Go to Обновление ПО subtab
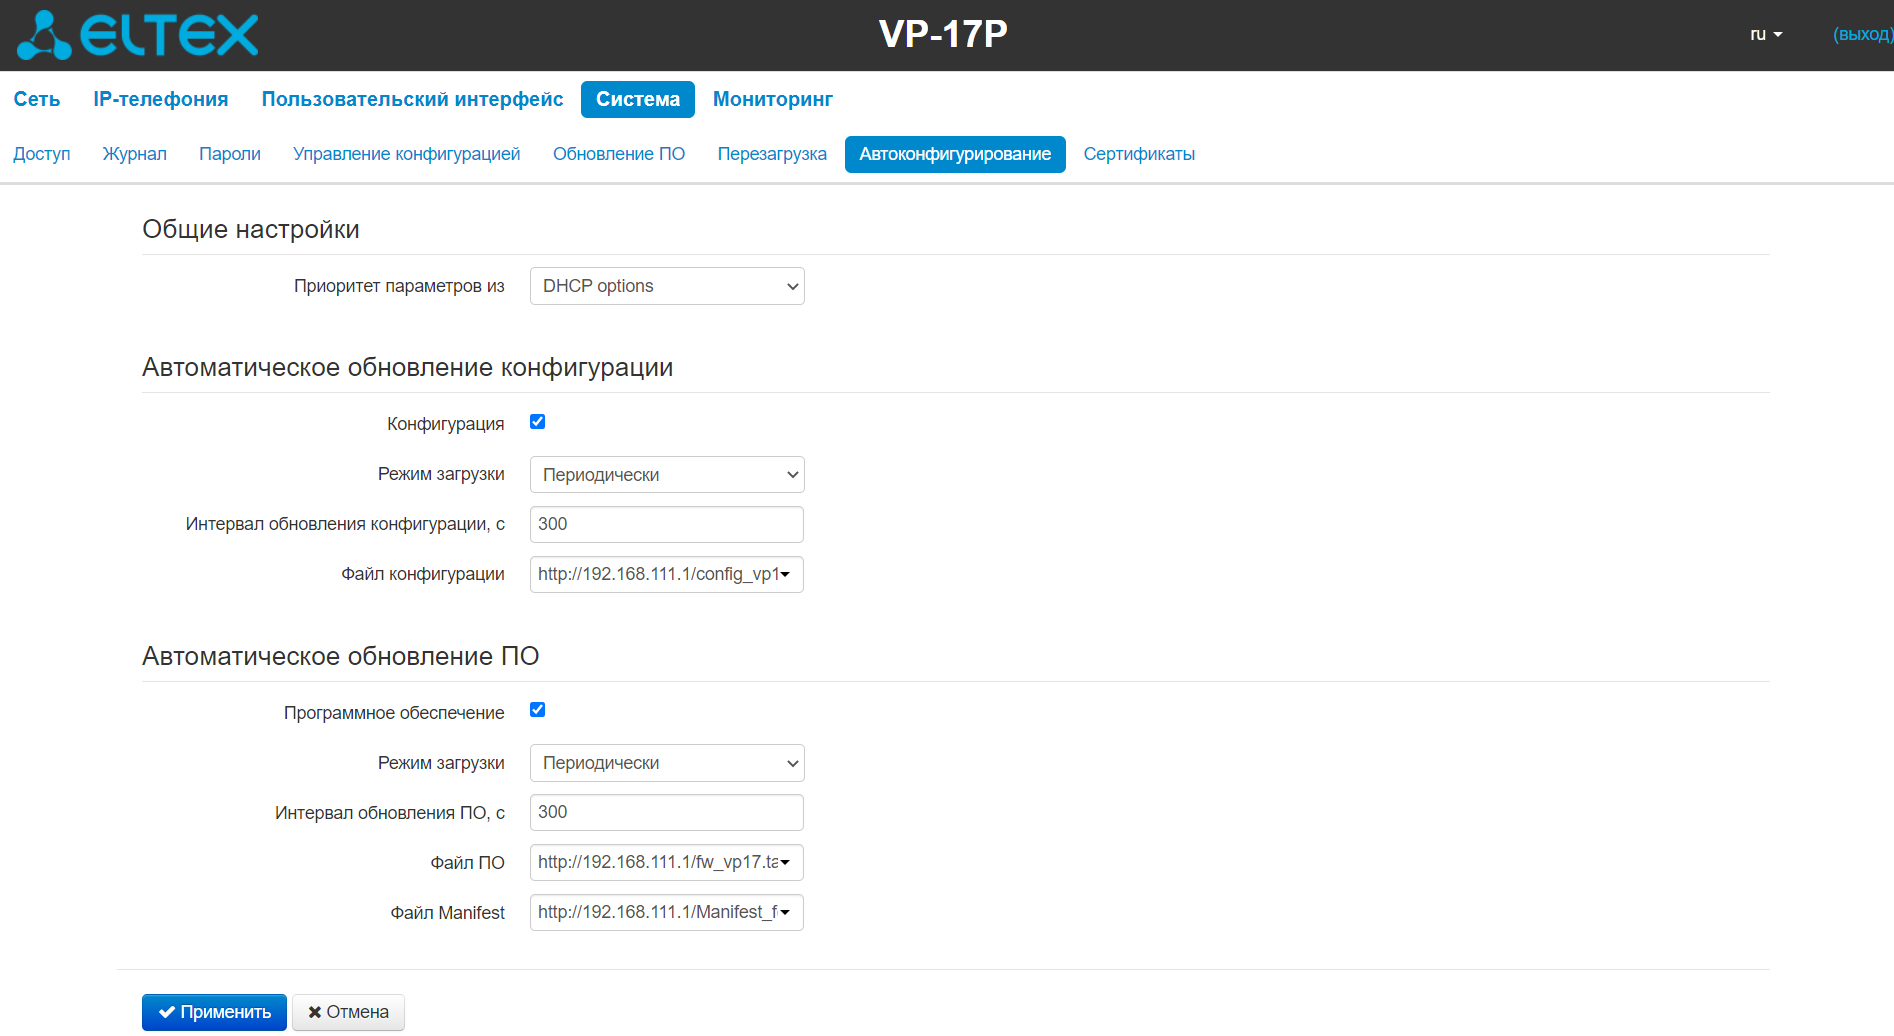This screenshot has height=1036, width=1894. pos(619,154)
